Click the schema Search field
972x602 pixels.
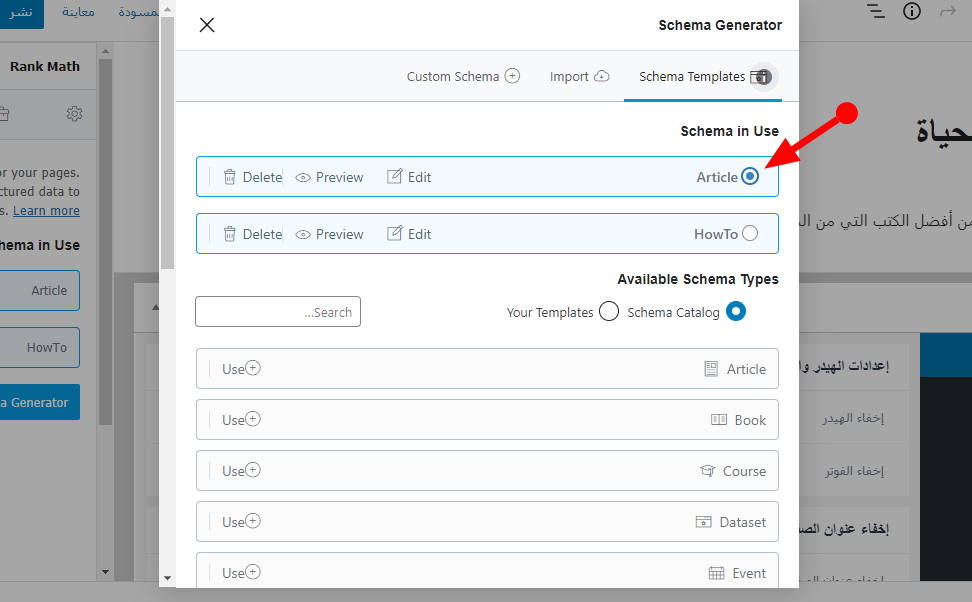[x=278, y=312]
